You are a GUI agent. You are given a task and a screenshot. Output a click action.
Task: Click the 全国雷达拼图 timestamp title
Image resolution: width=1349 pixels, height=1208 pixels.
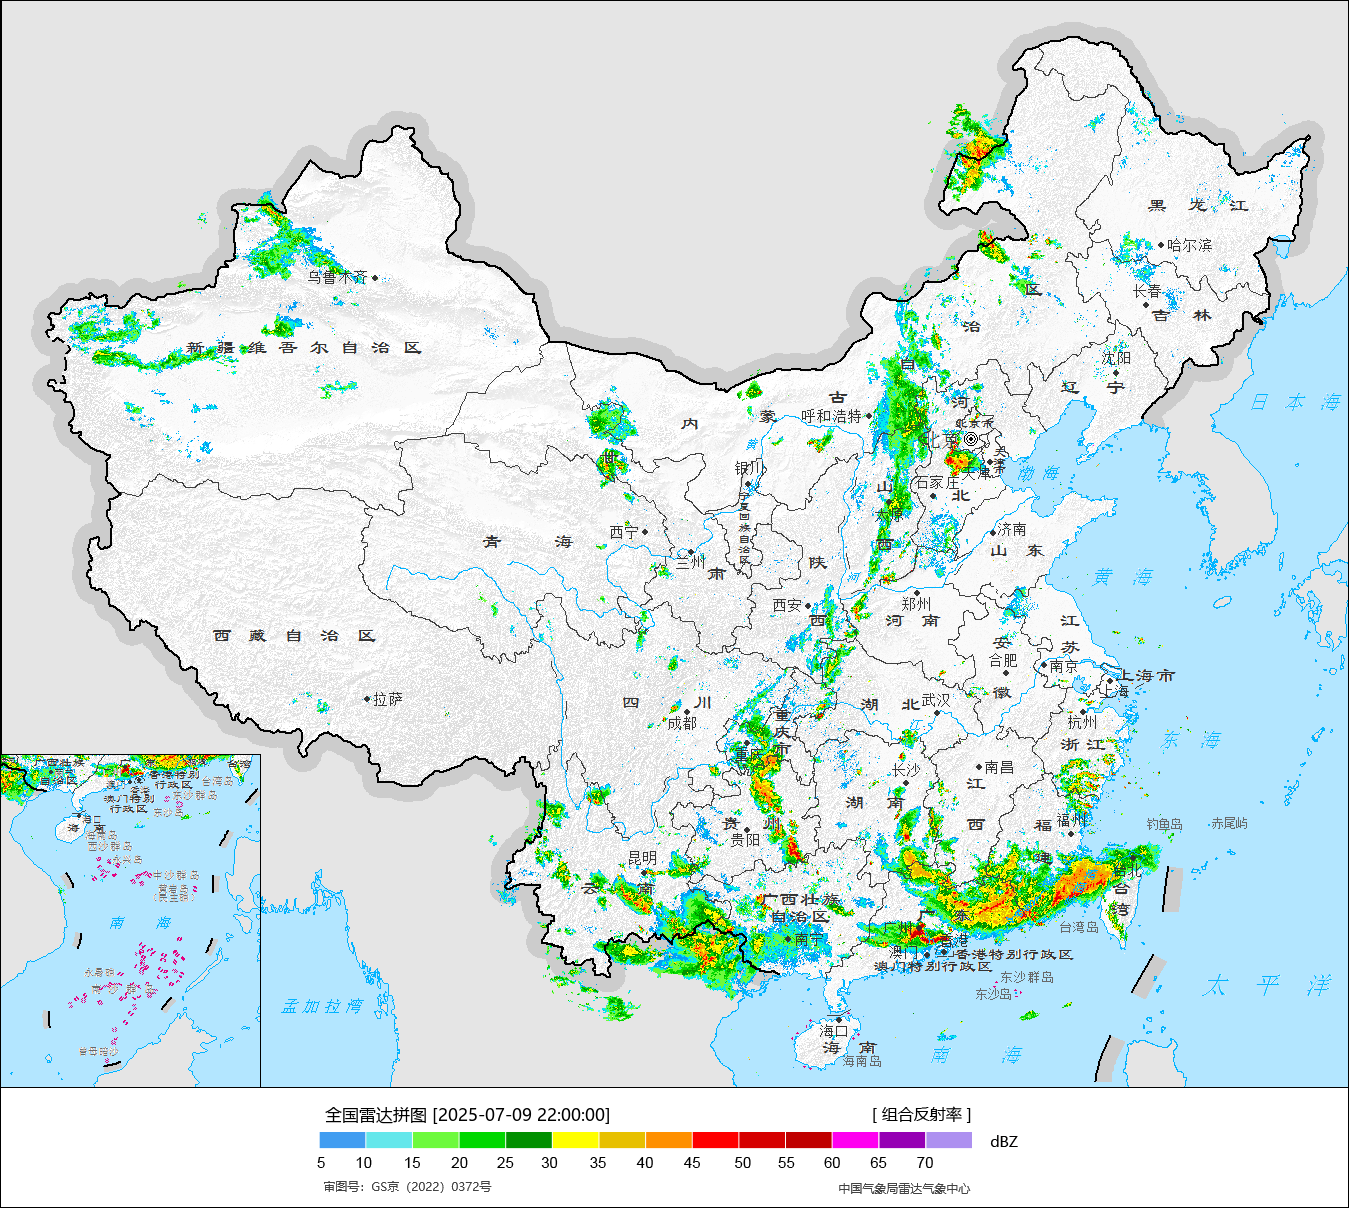(x=467, y=1114)
